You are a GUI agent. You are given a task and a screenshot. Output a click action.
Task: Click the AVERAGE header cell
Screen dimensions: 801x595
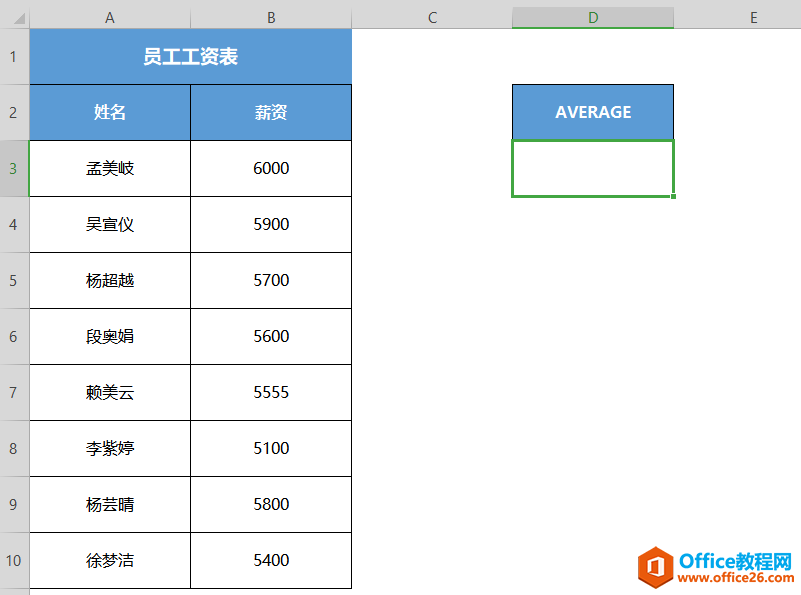click(592, 112)
